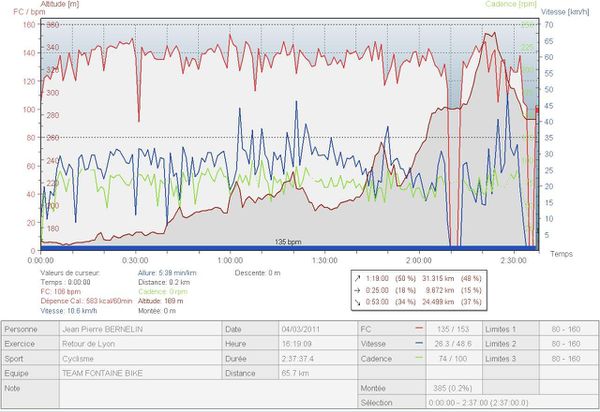Click the 135 bpm label on blue bar
This screenshot has width=600, height=412.
(288, 242)
